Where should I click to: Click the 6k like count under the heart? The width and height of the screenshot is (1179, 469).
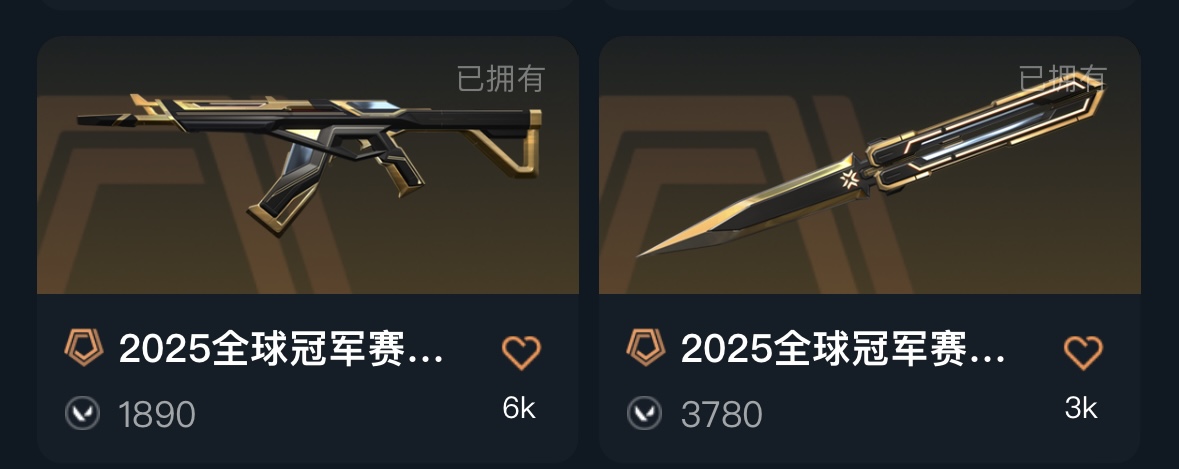pos(519,408)
